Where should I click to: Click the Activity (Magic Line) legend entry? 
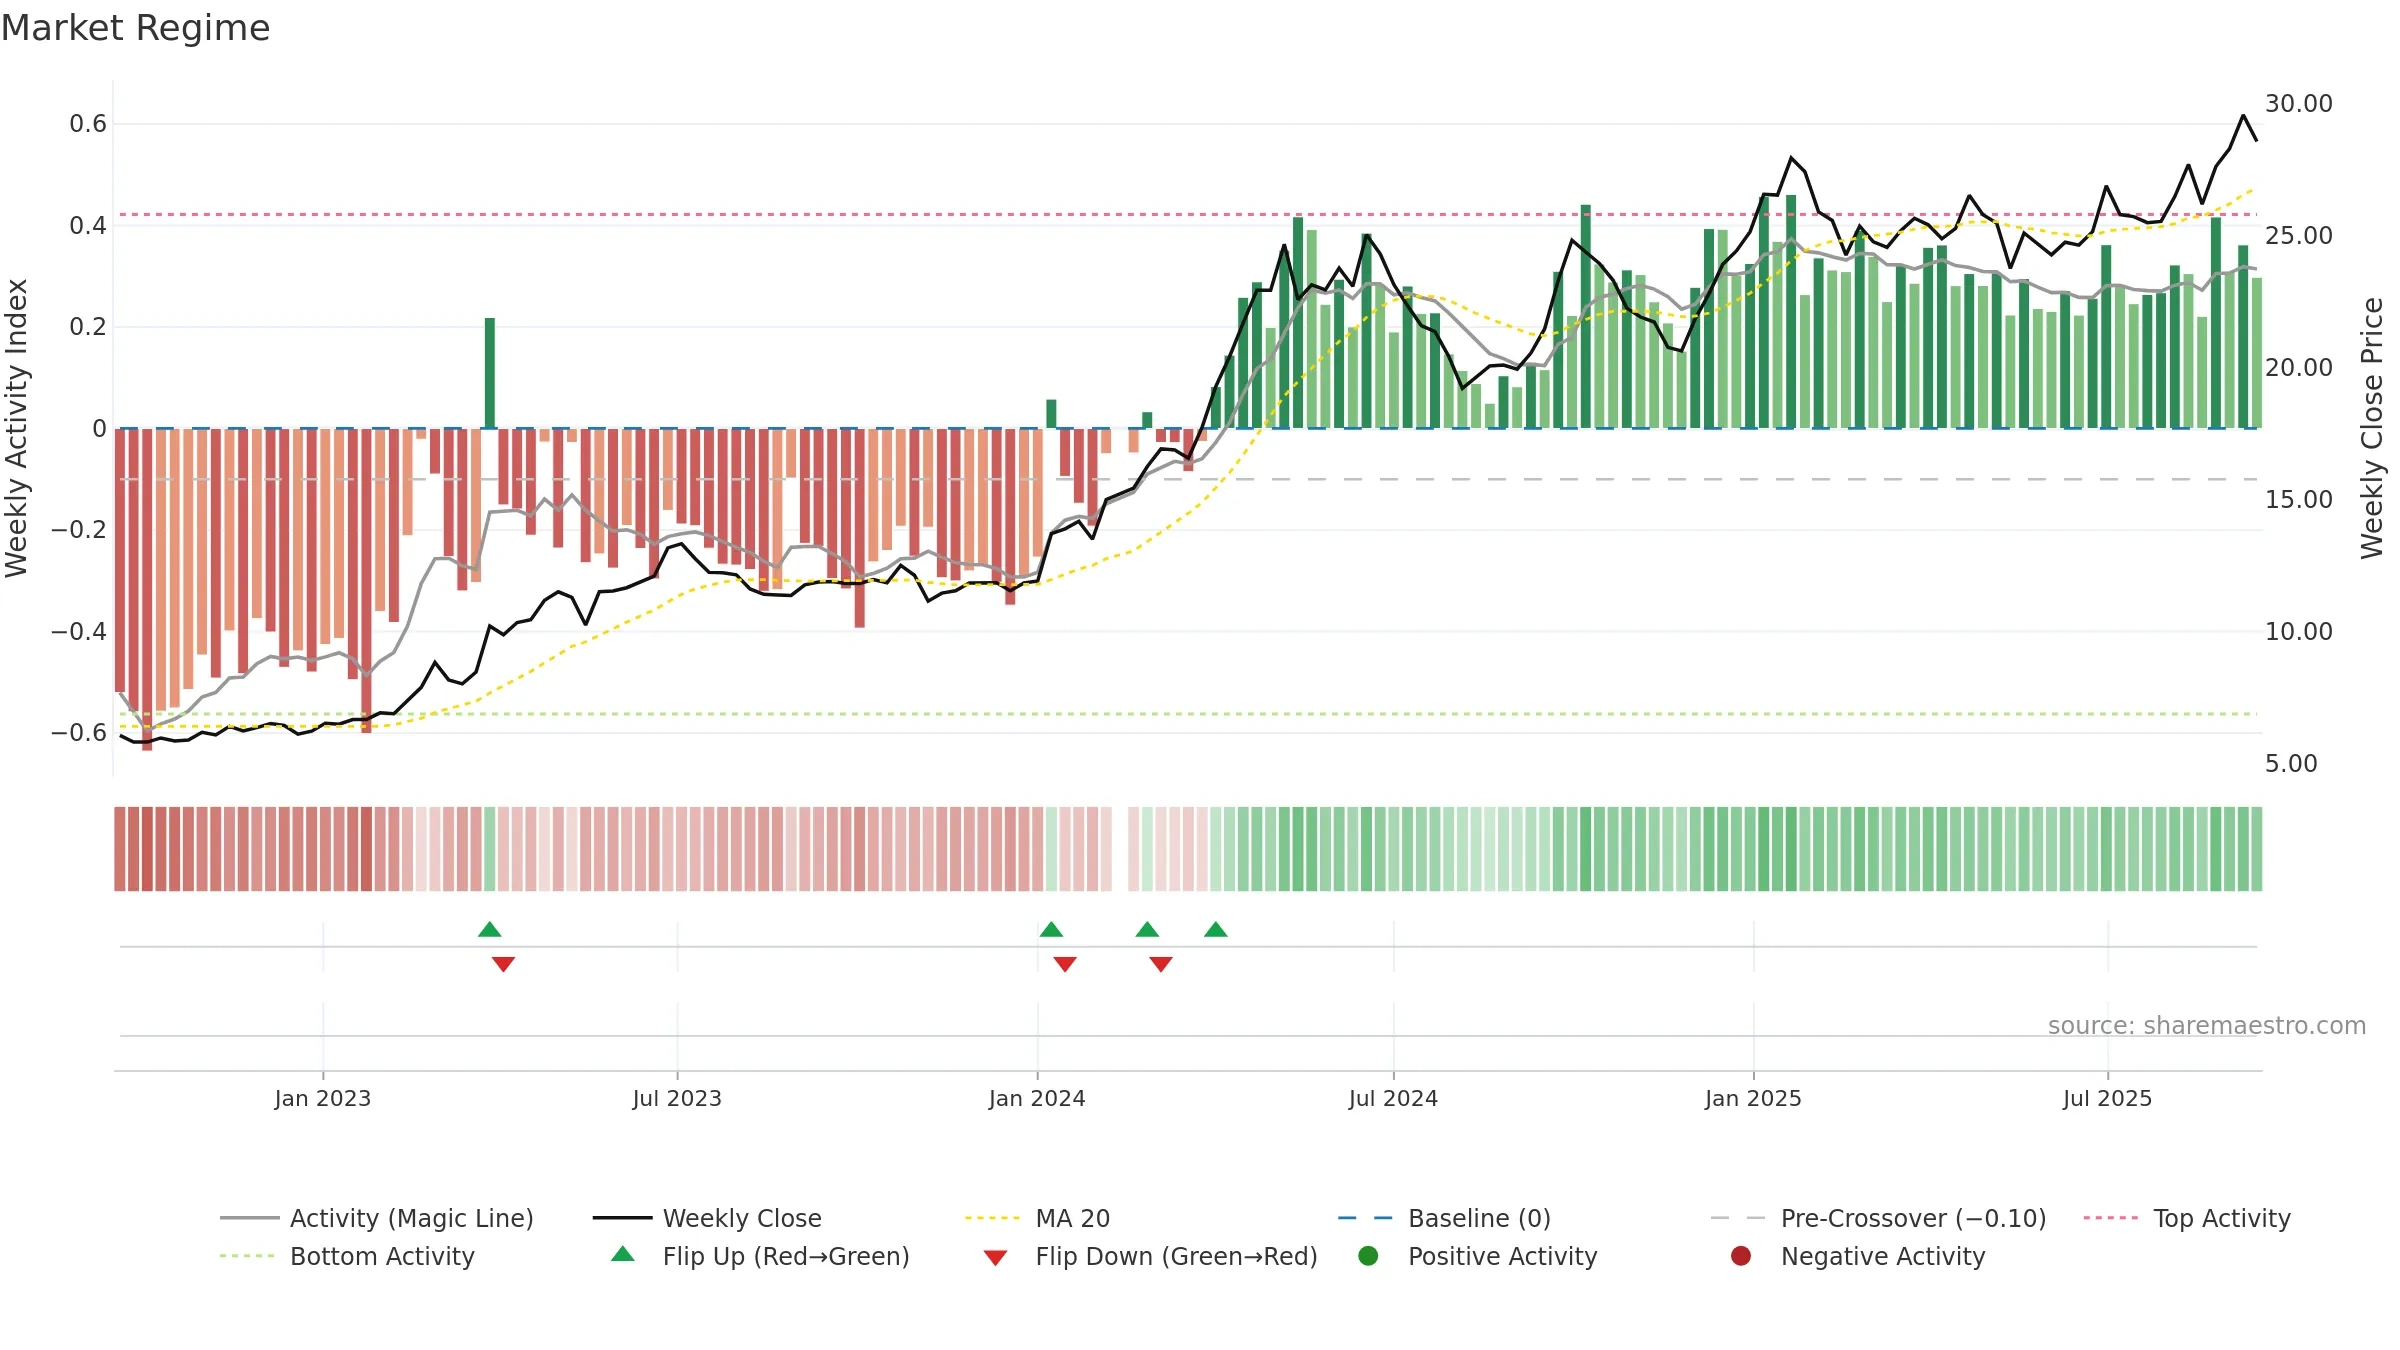[x=377, y=1218]
